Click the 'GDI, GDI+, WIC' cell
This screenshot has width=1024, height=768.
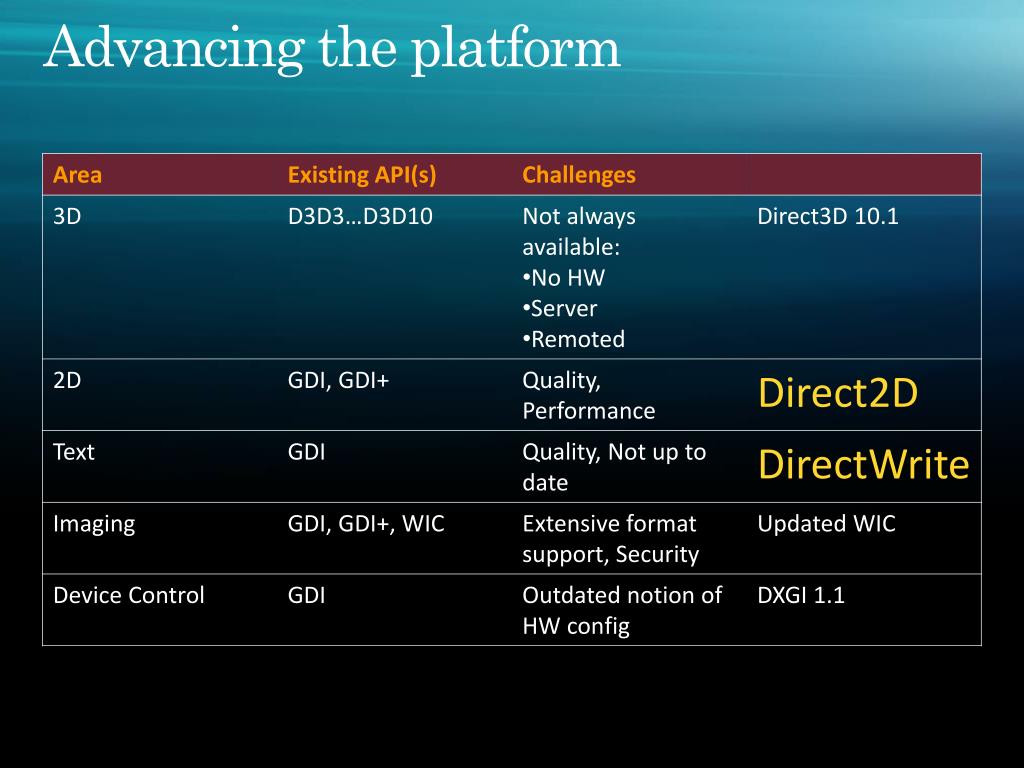366,524
